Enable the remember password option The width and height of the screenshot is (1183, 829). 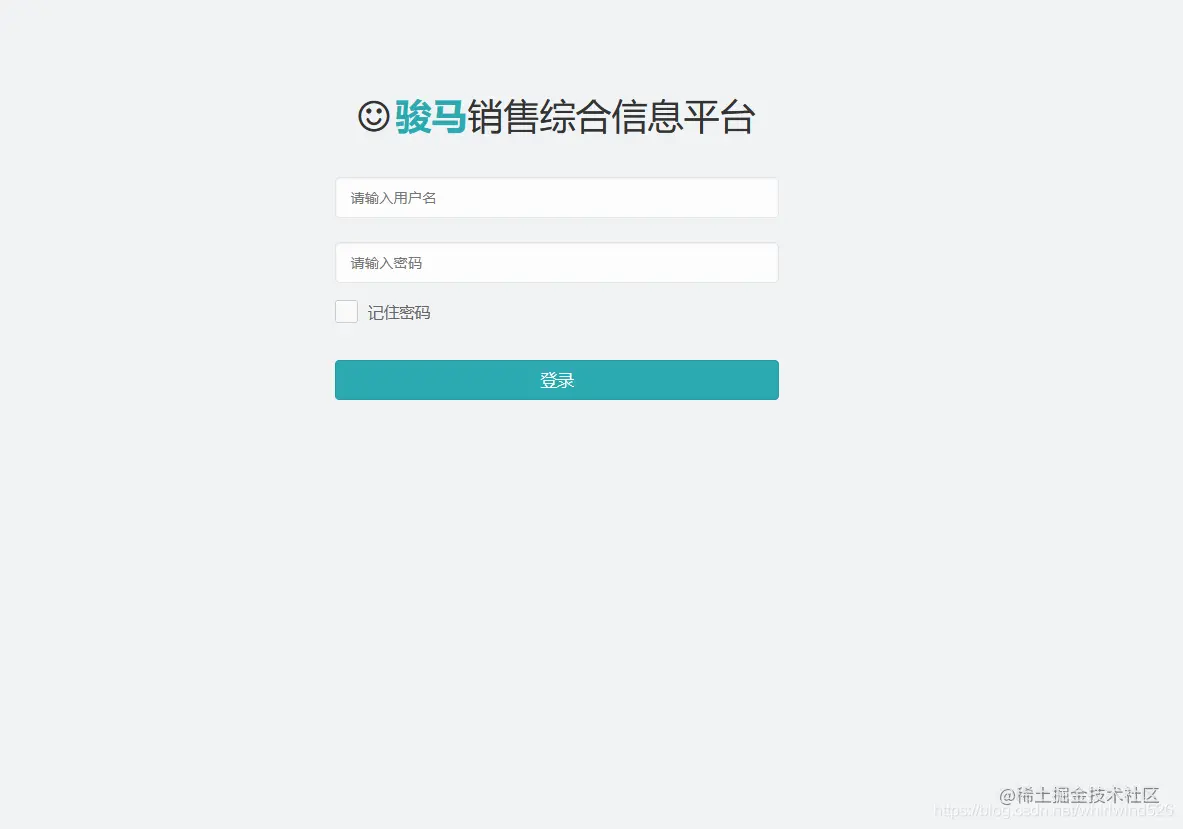pos(346,312)
